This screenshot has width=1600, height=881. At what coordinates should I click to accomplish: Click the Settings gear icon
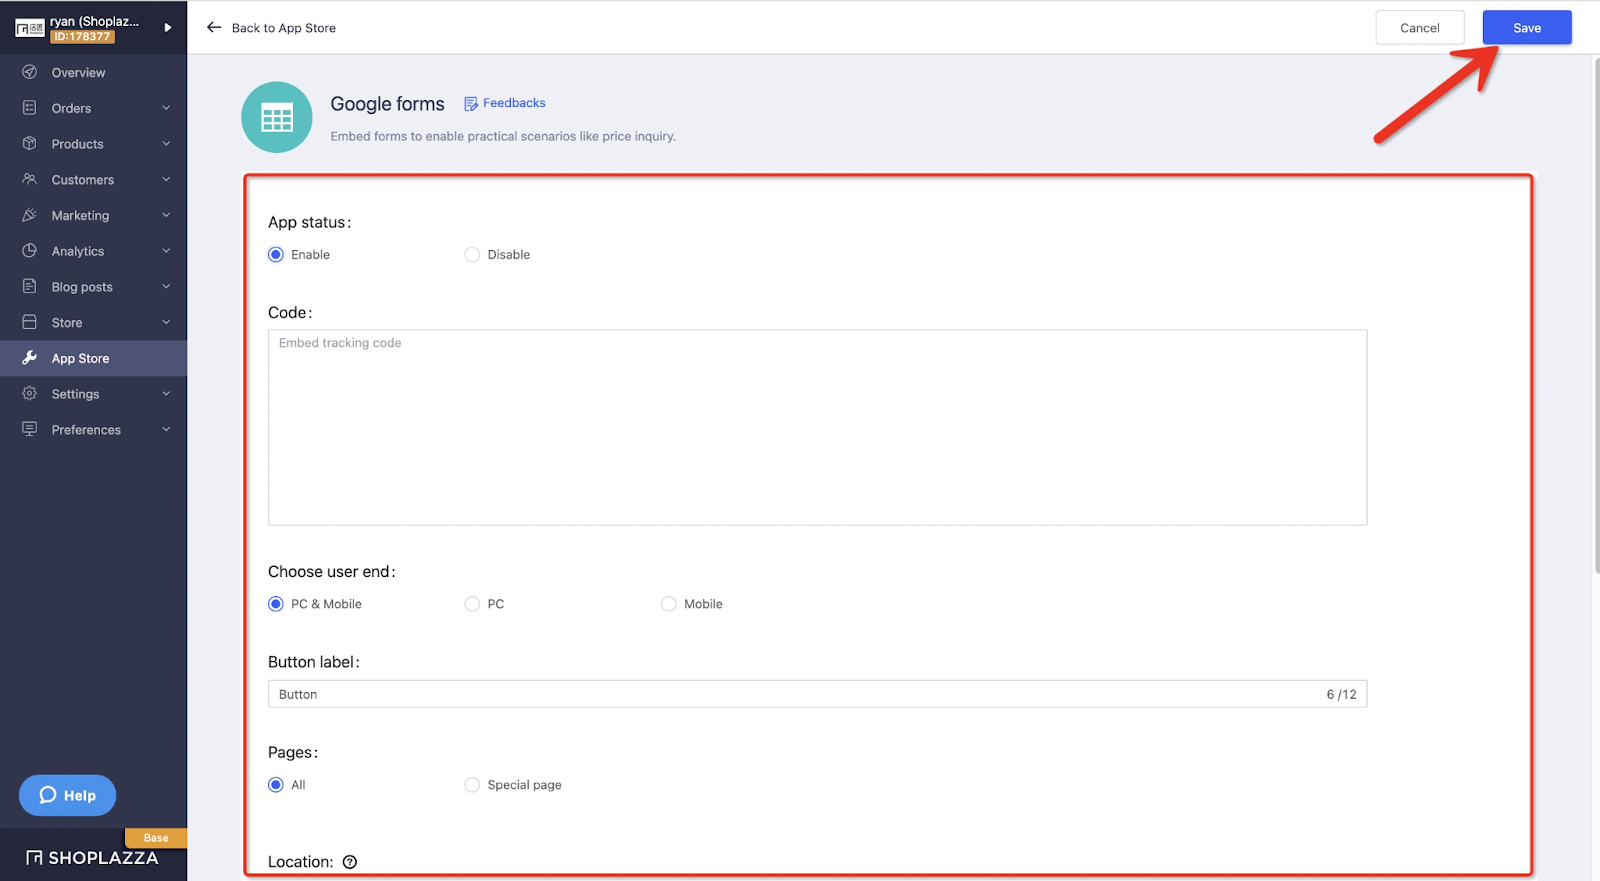(x=30, y=393)
